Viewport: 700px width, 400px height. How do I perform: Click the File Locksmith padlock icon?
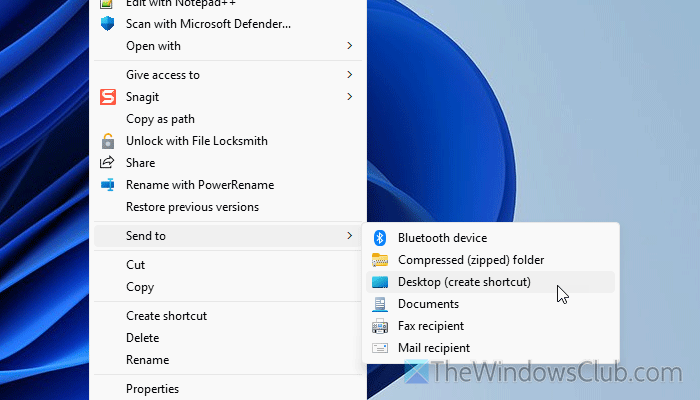coord(108,141)
